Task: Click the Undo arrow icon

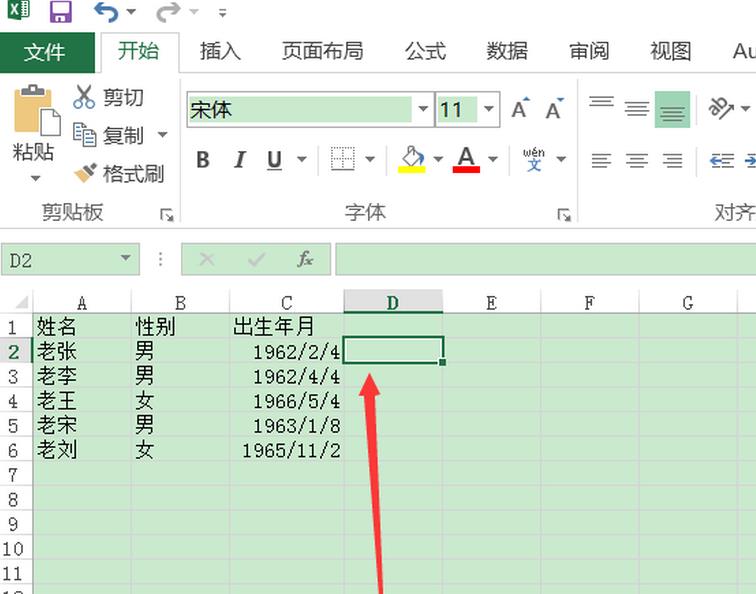Action: click(106, 12)
